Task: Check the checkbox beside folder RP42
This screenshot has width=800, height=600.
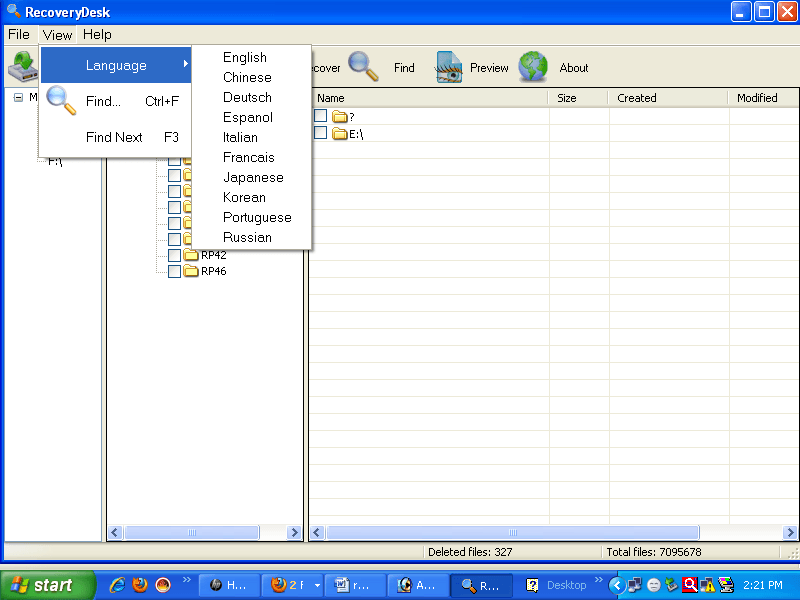Action: 175,255
